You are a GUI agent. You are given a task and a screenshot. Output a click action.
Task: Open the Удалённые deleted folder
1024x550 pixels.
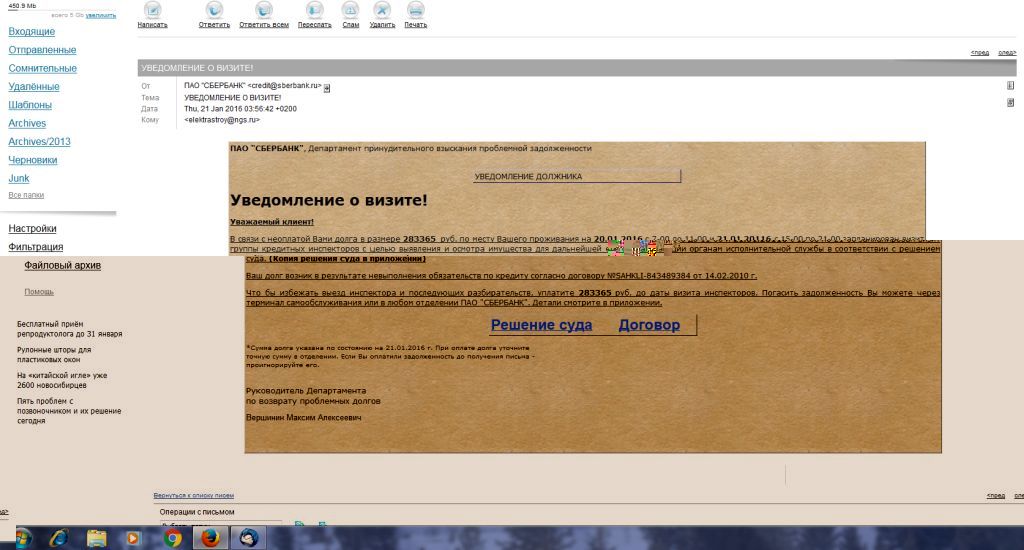click(33, 86)
